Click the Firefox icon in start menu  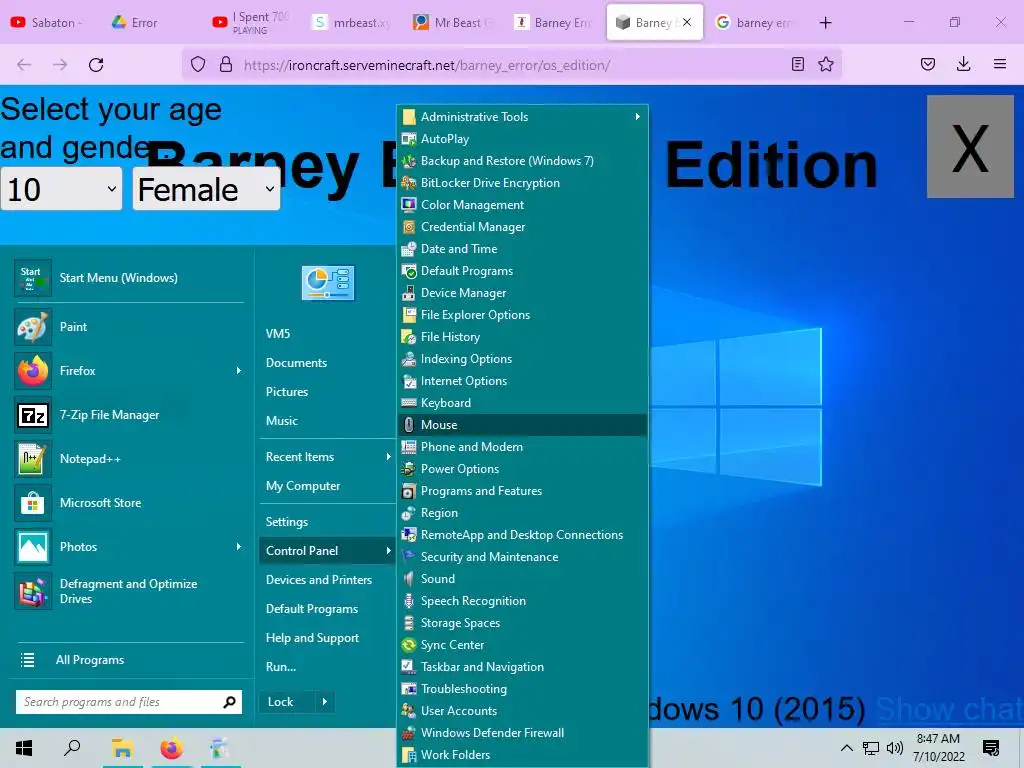click(33, 371)
